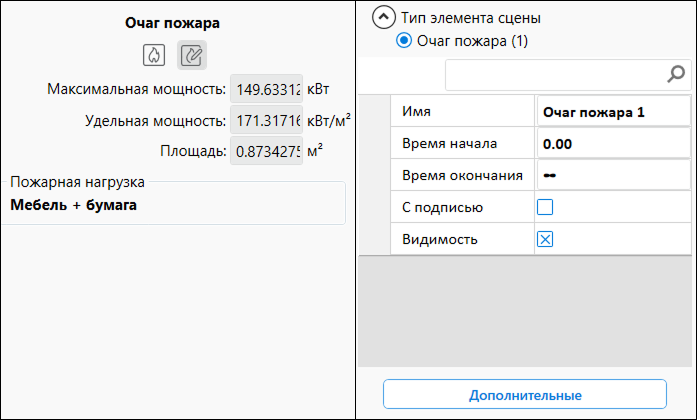Click the Пожарная нагрузка group label
Image resolution: width=697 pixels, height=420 pixels.
tap(77, 182)
